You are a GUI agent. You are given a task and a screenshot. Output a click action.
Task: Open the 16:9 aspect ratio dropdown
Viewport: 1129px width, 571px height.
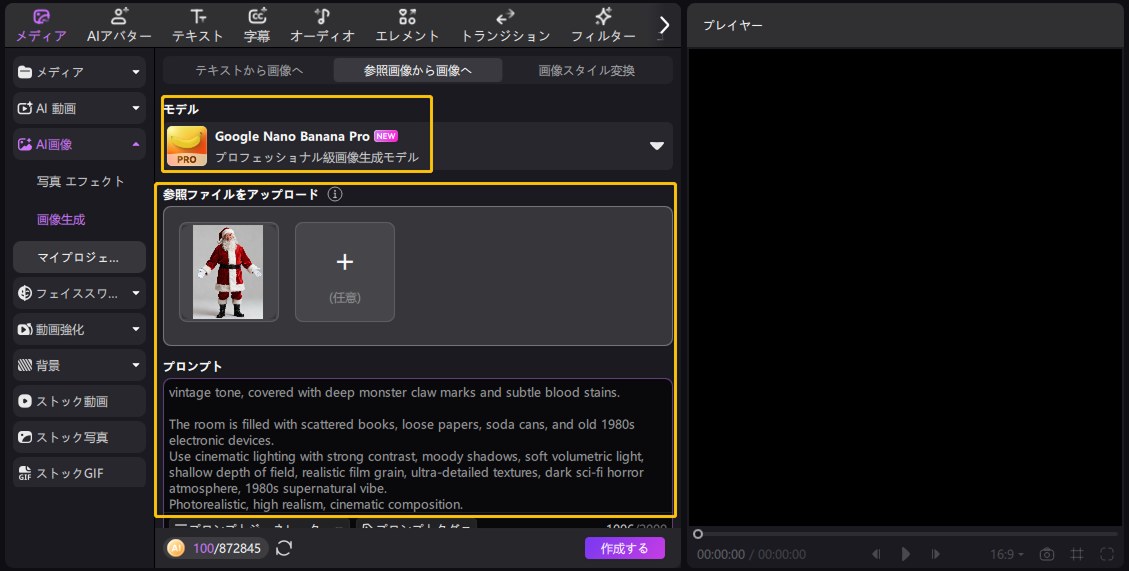point(1006,554)
